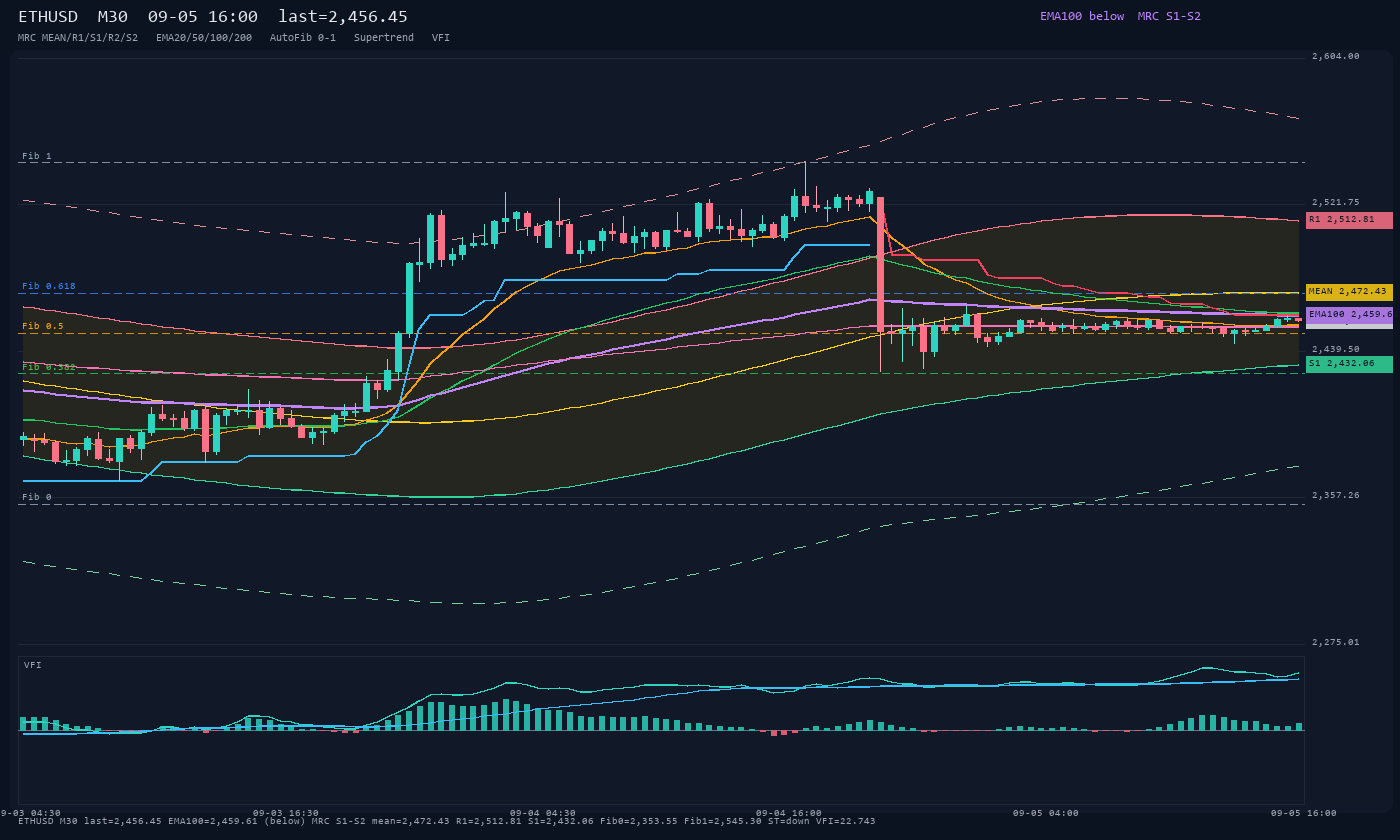This screenshot has width=1400, height=840.
Task: Click the 'Fib 1' level label
Action: 37,157
